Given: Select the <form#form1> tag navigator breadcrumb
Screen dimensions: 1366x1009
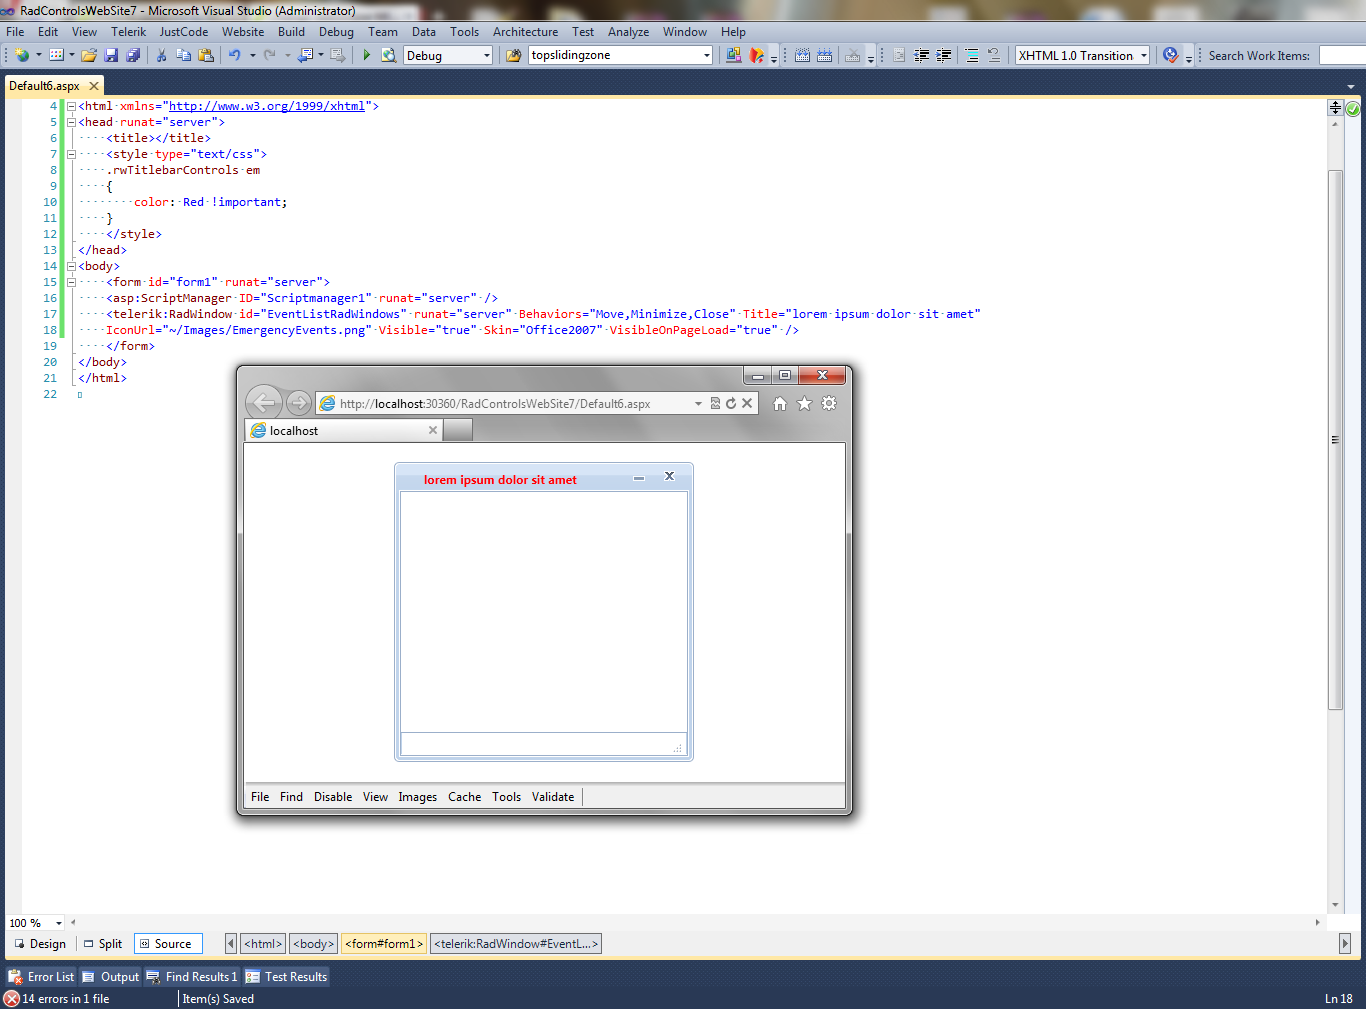Looking at the screenshot, I should coord(384,943).
